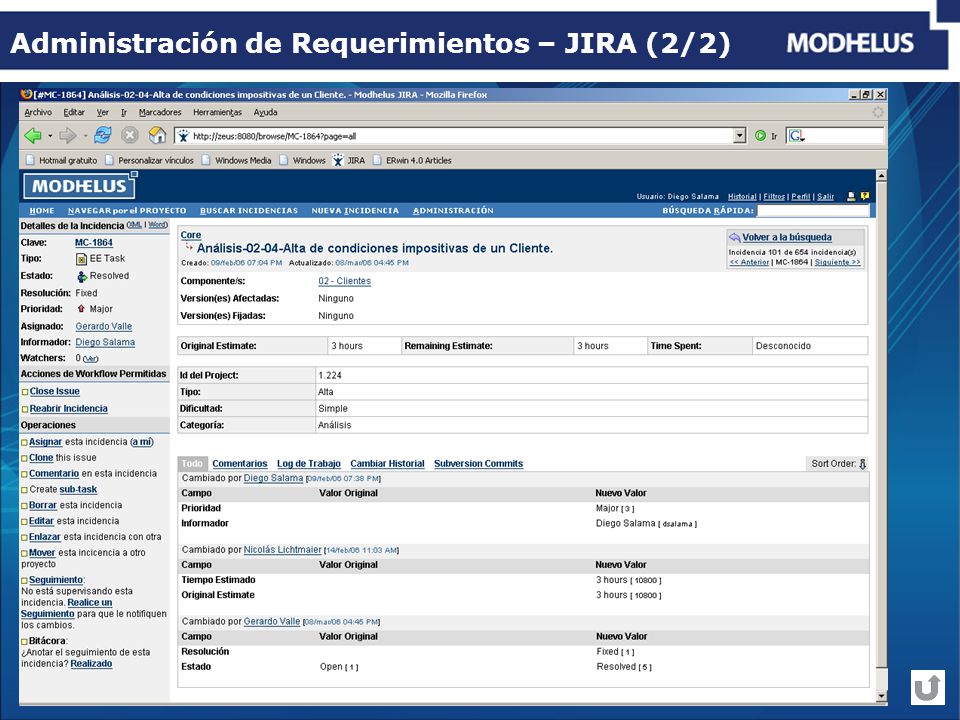
Task: Switch to the Subversion Commits tab
Action: (479, 464)
